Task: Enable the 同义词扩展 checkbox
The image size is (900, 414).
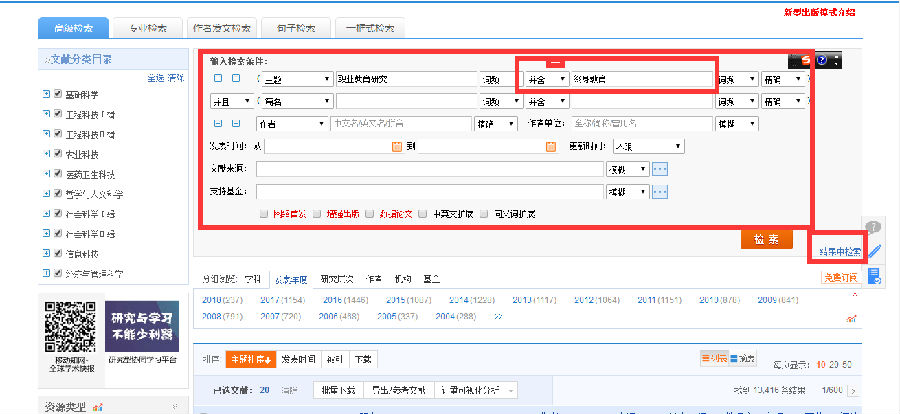Action: (x=484, y=214)
